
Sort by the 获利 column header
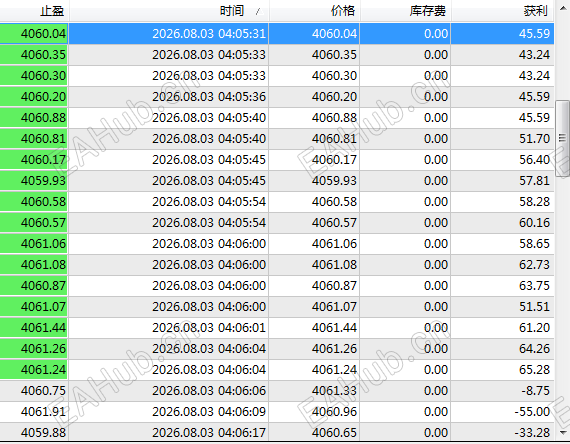[x=502, y=11]
